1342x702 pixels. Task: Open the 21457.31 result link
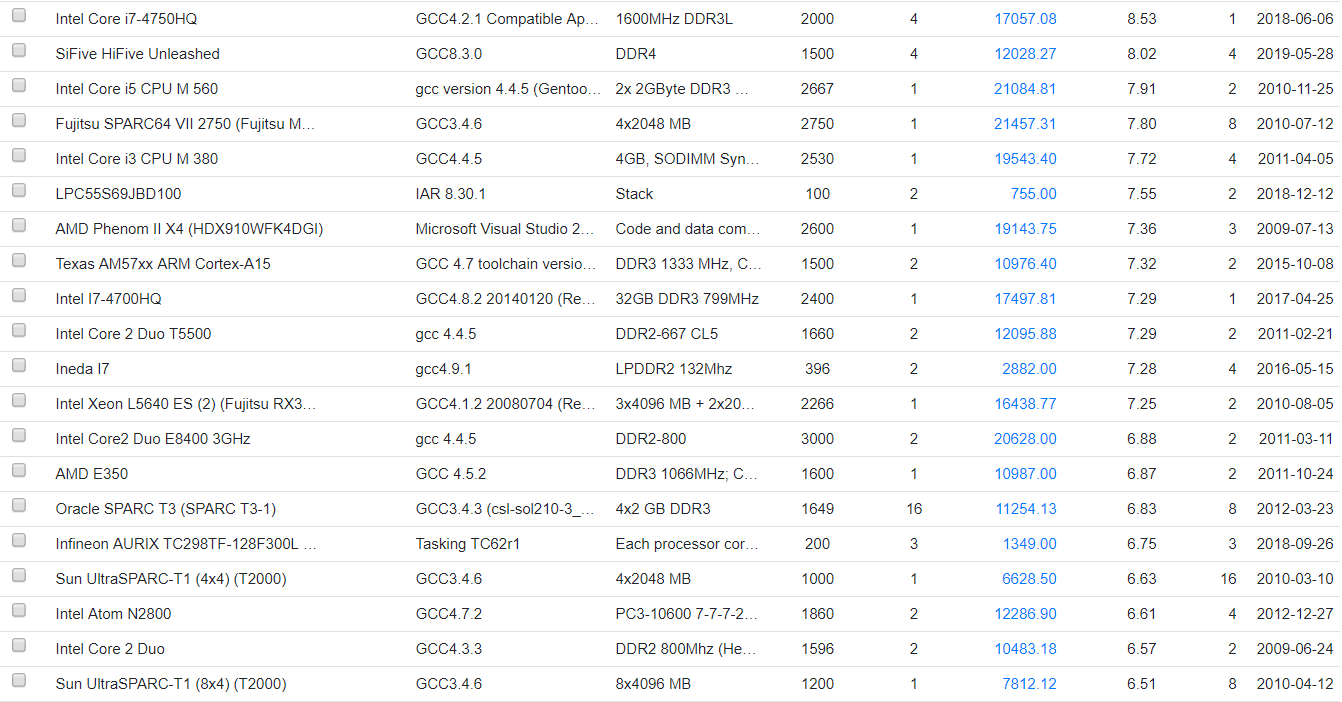[1025, 124]
